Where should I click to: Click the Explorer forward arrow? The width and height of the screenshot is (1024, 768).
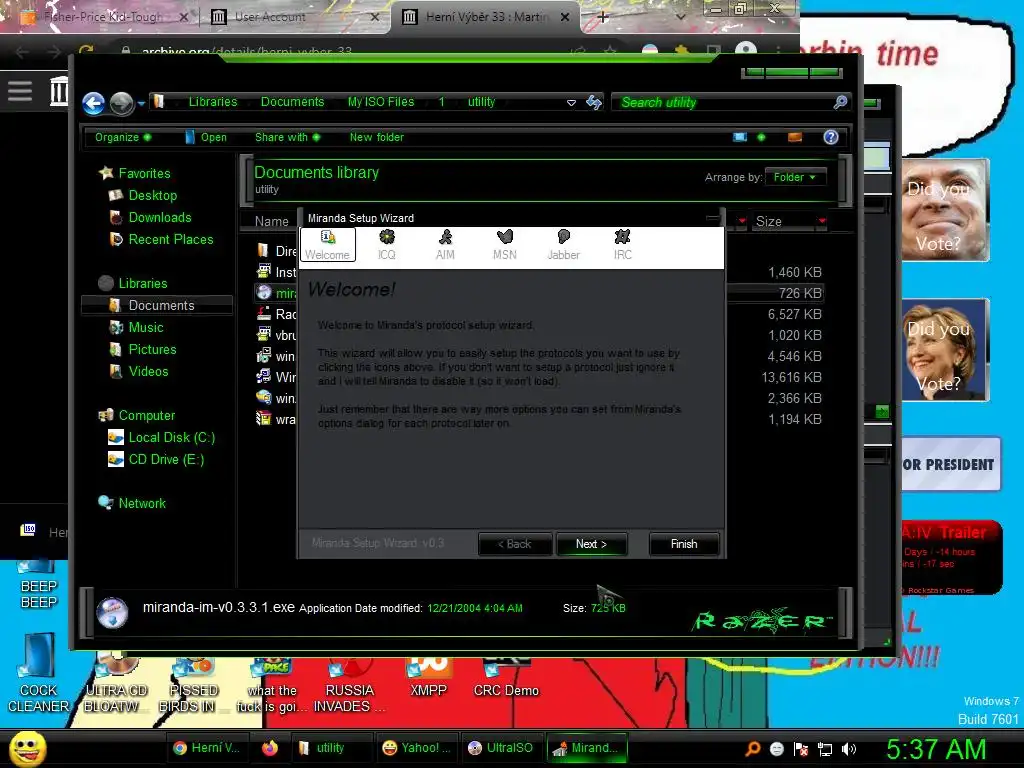[121, 103]
